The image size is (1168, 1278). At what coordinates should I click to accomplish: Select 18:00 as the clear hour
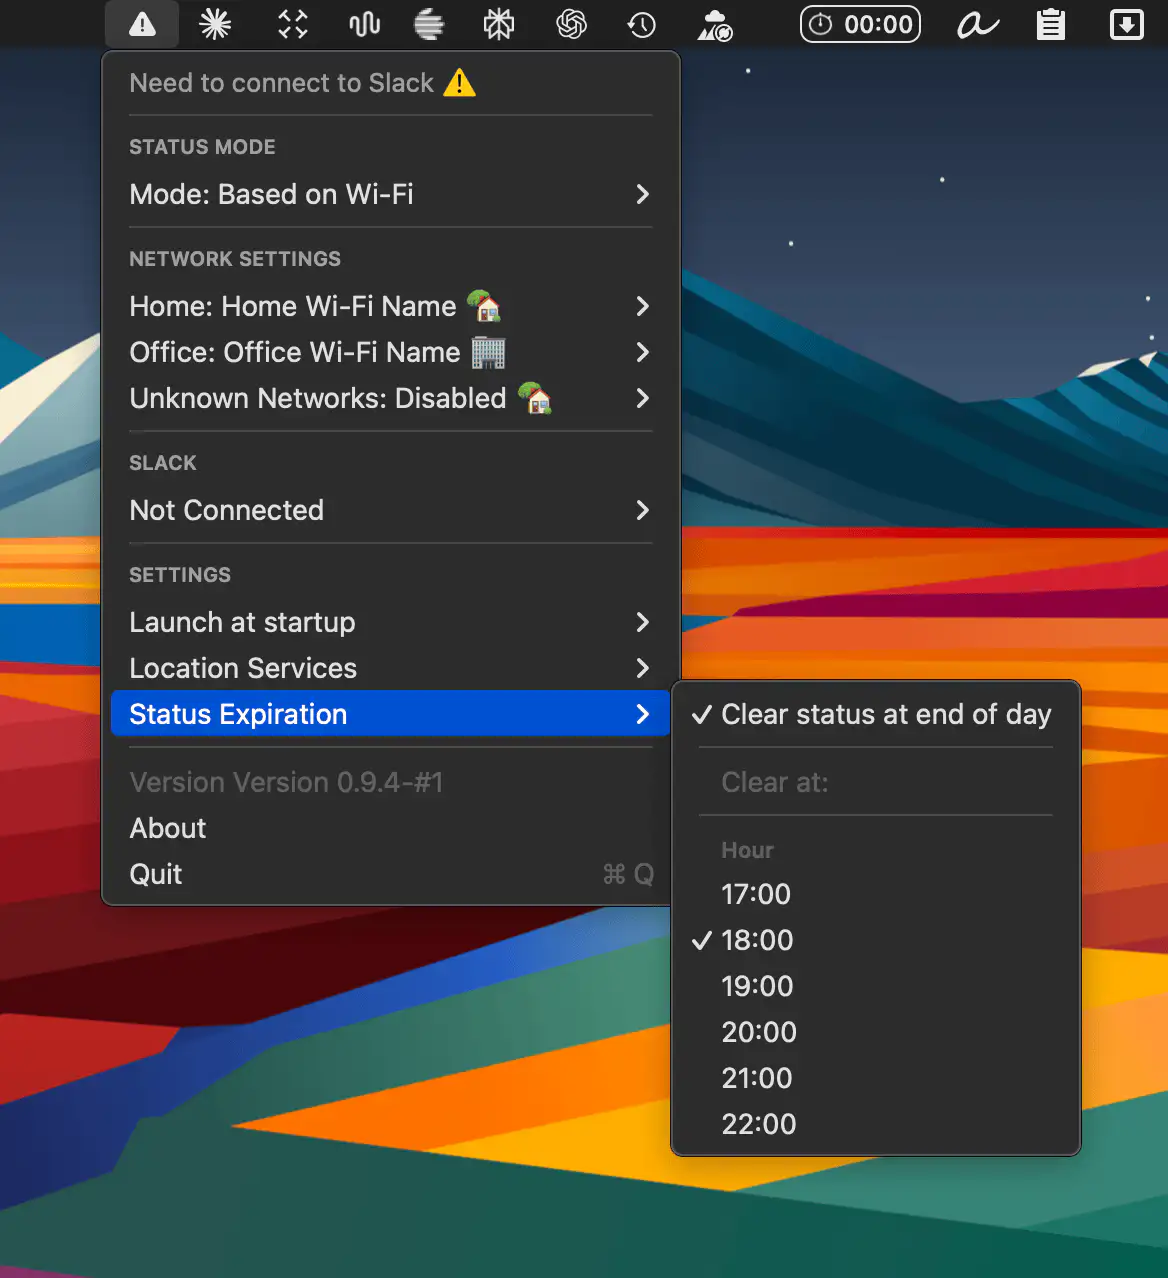tap(757, 940)
